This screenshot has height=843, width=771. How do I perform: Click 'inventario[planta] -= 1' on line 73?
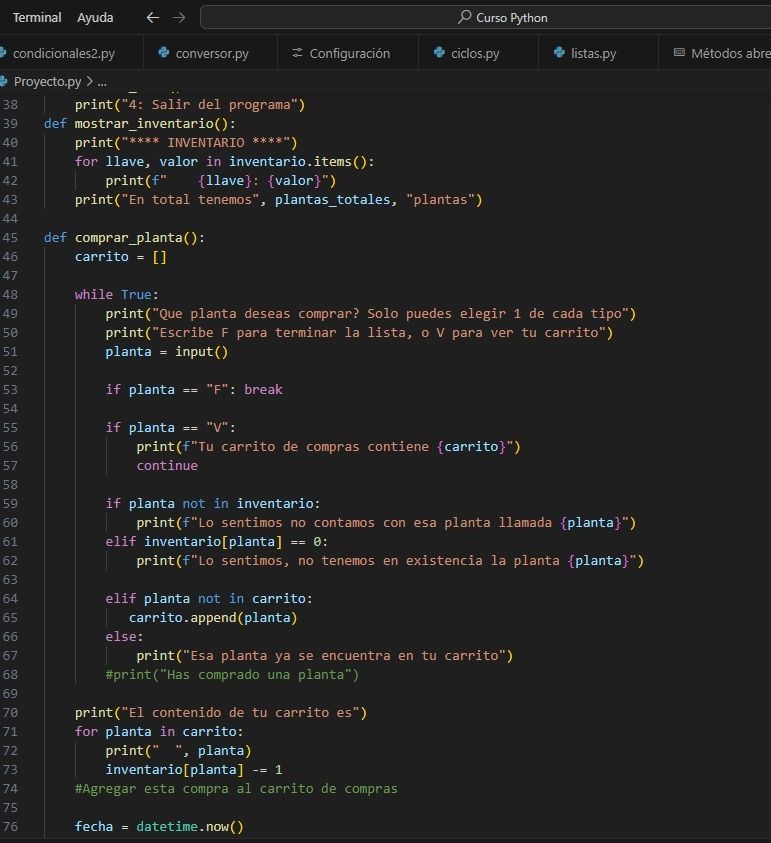(194, 770)
